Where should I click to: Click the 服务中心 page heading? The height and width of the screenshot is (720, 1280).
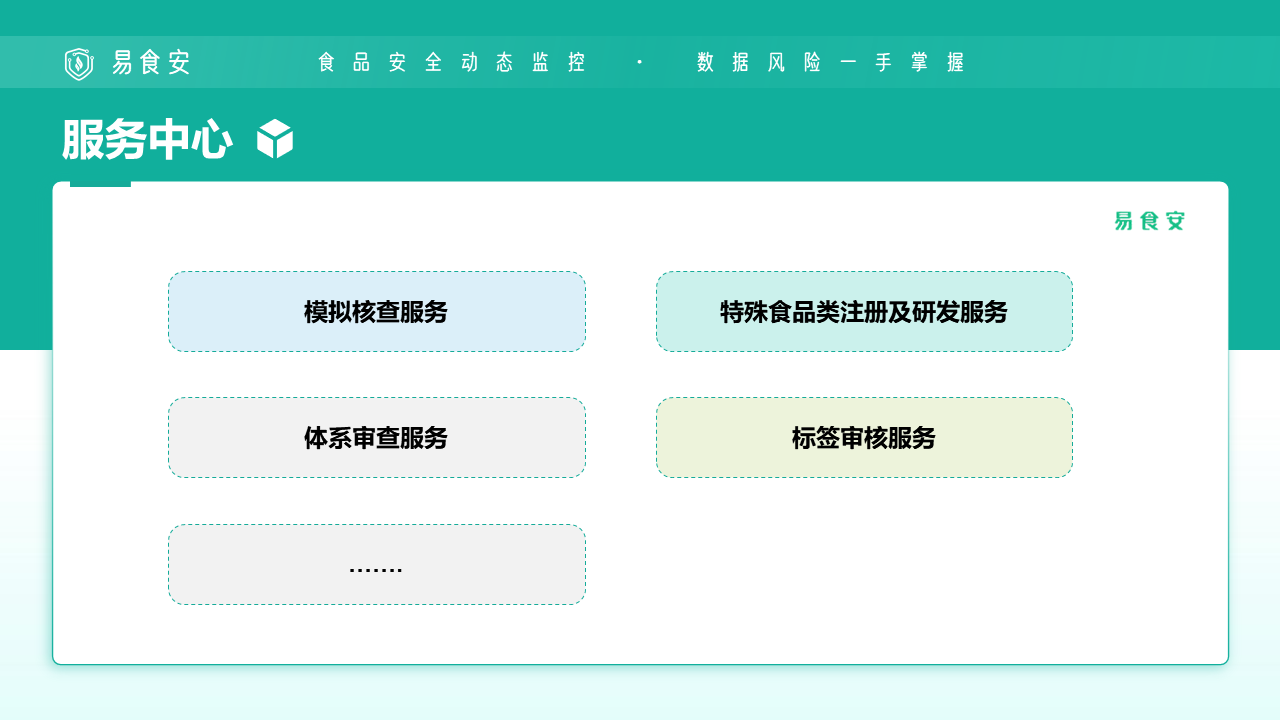click(x=147, y=140)
